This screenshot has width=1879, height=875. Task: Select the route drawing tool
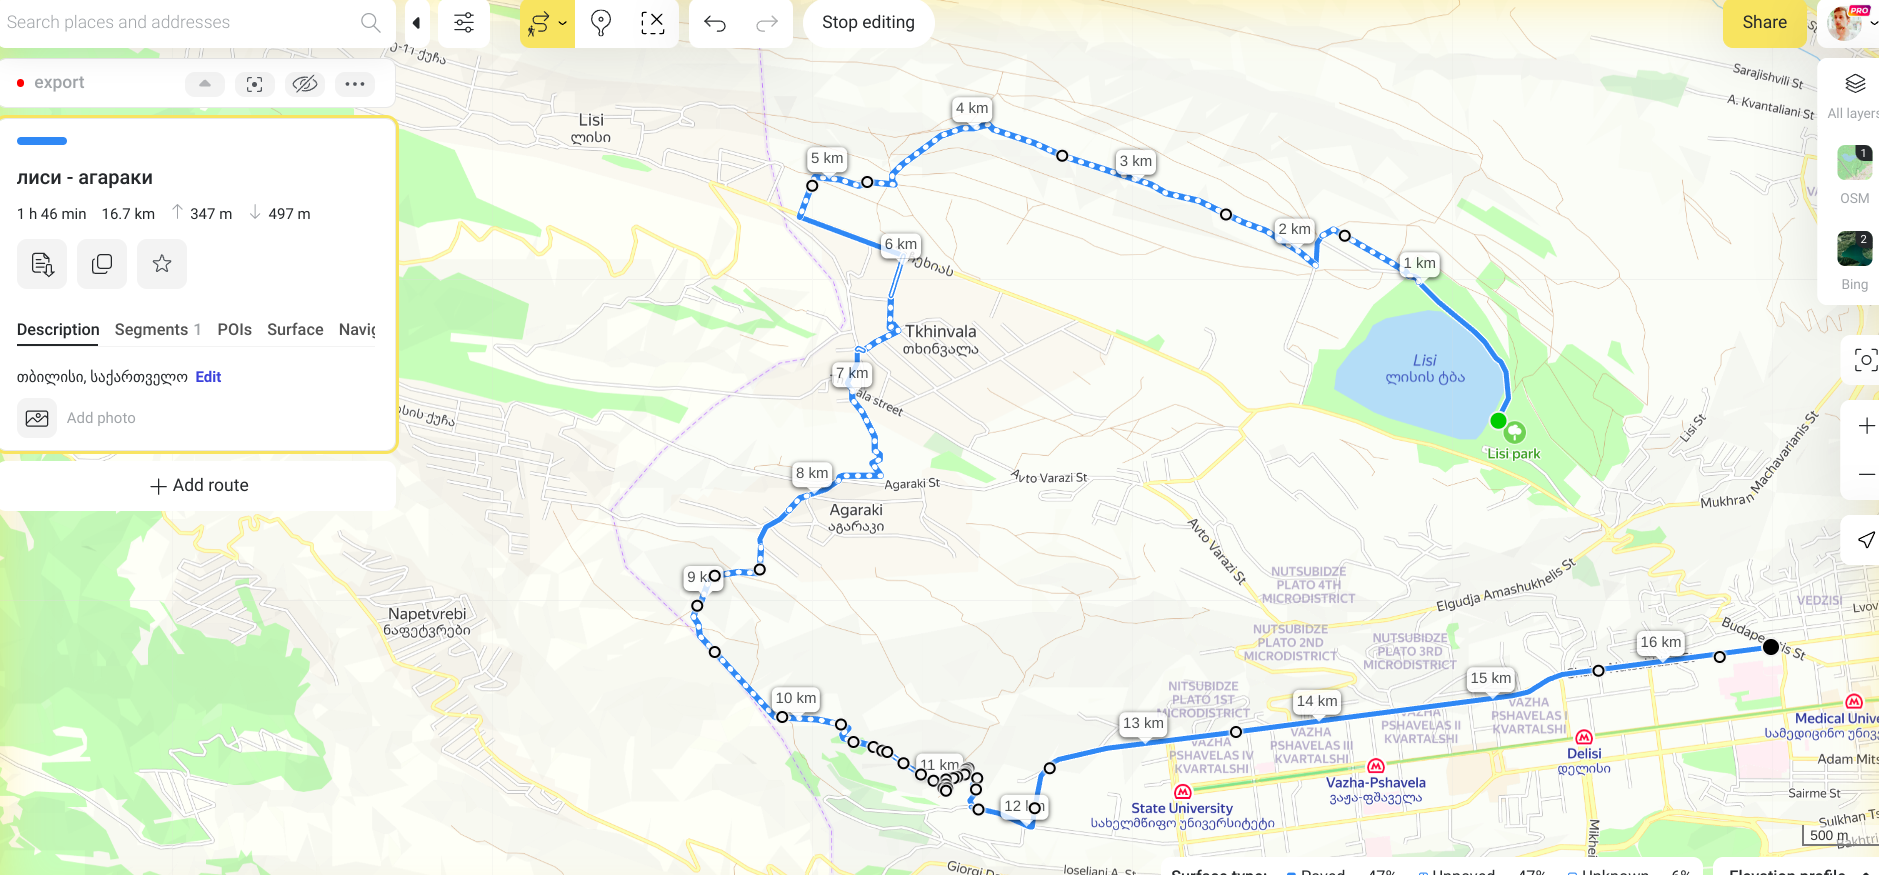point(540,23)
